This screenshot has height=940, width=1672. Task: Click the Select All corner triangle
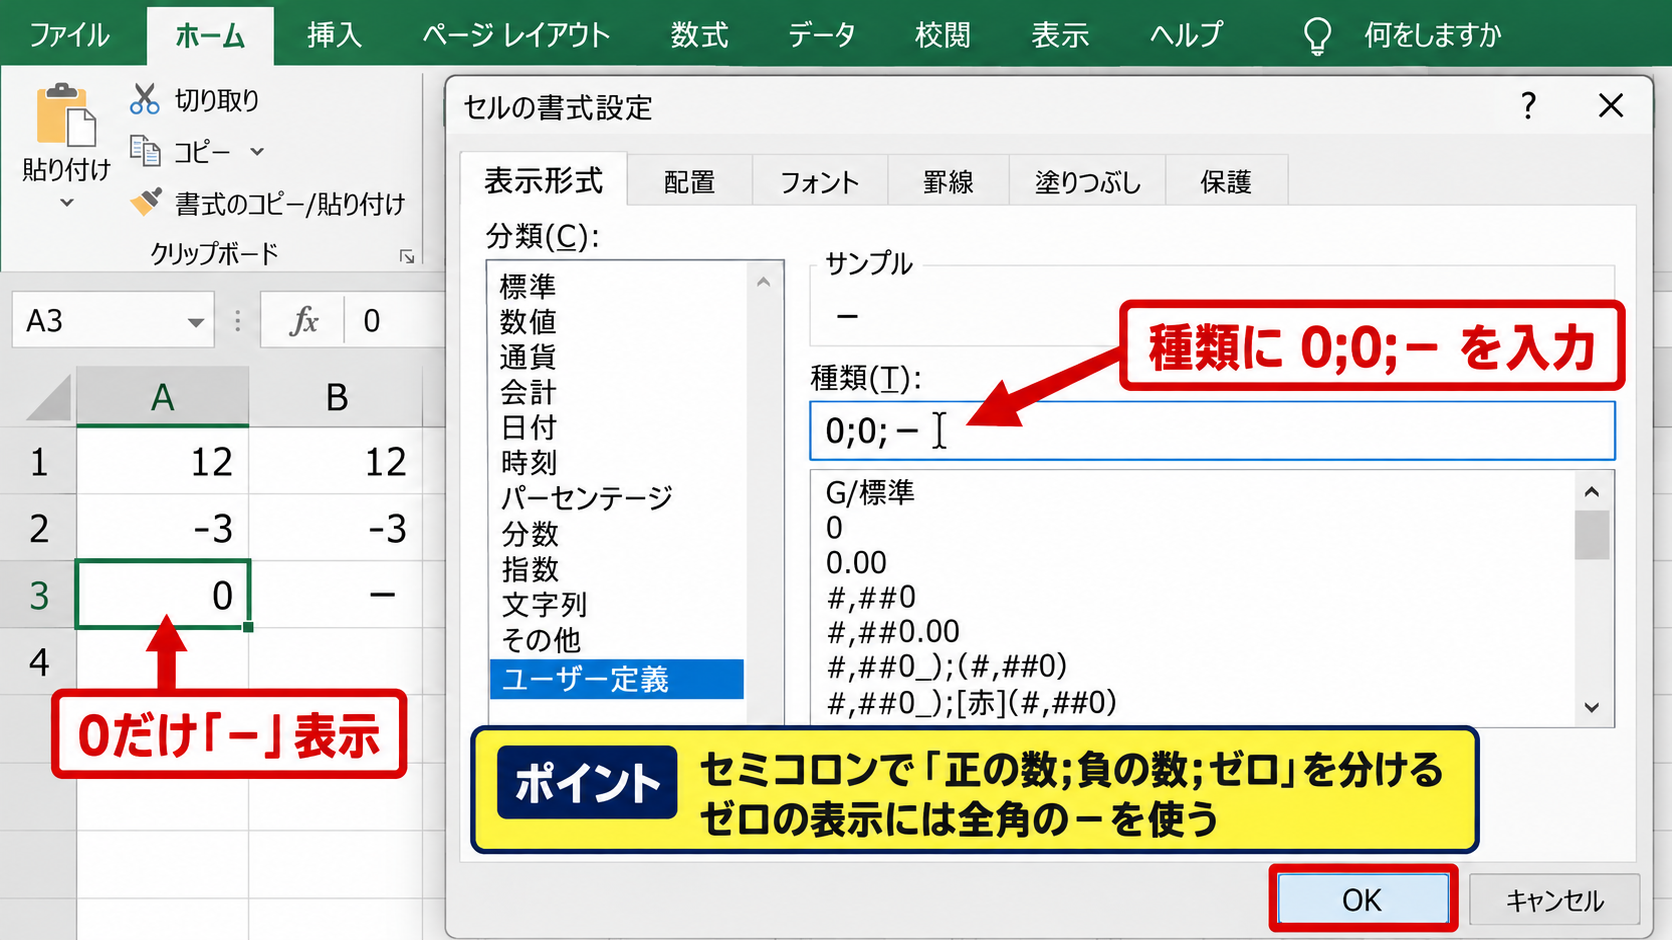pyautogui.click(x=50, y=398)
